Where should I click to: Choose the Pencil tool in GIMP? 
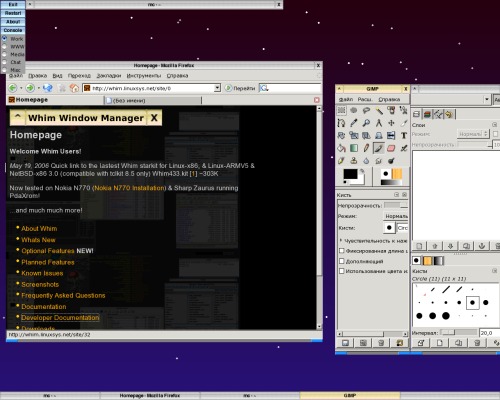(366, 148)
